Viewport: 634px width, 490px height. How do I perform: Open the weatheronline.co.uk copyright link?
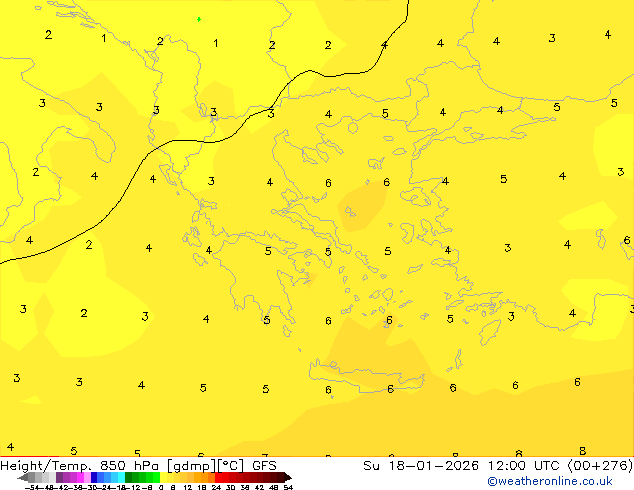549,481
